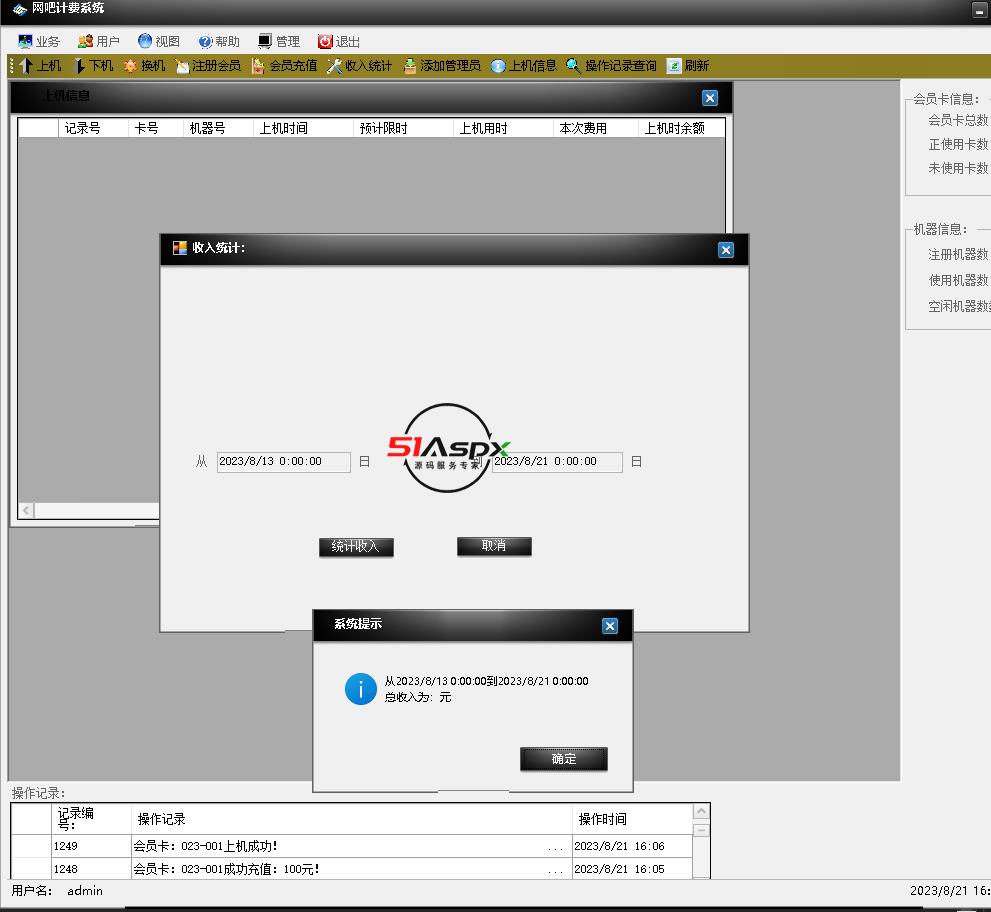Close the 上机信息 window
This screenshot has height=912, width=991.
[710, 98]
